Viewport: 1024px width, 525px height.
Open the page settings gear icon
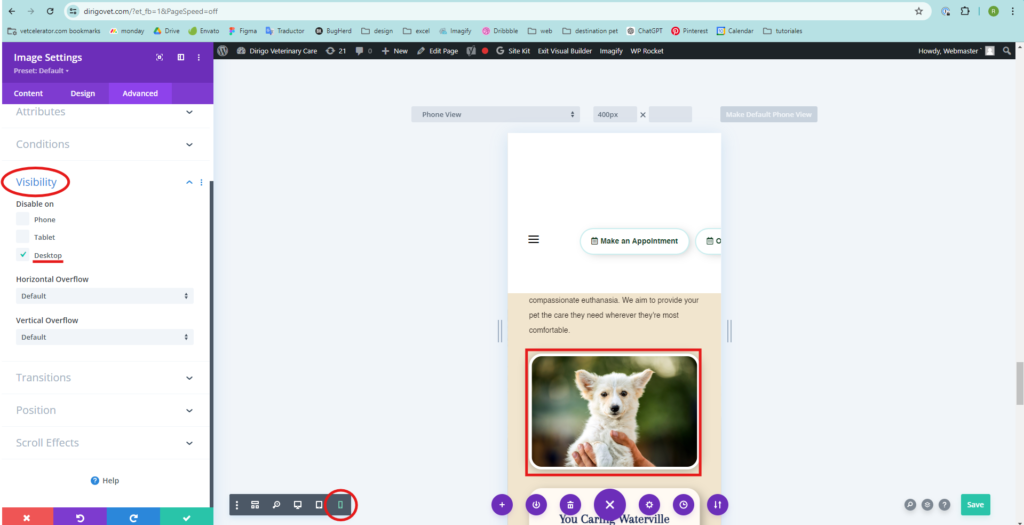point(649,505)
